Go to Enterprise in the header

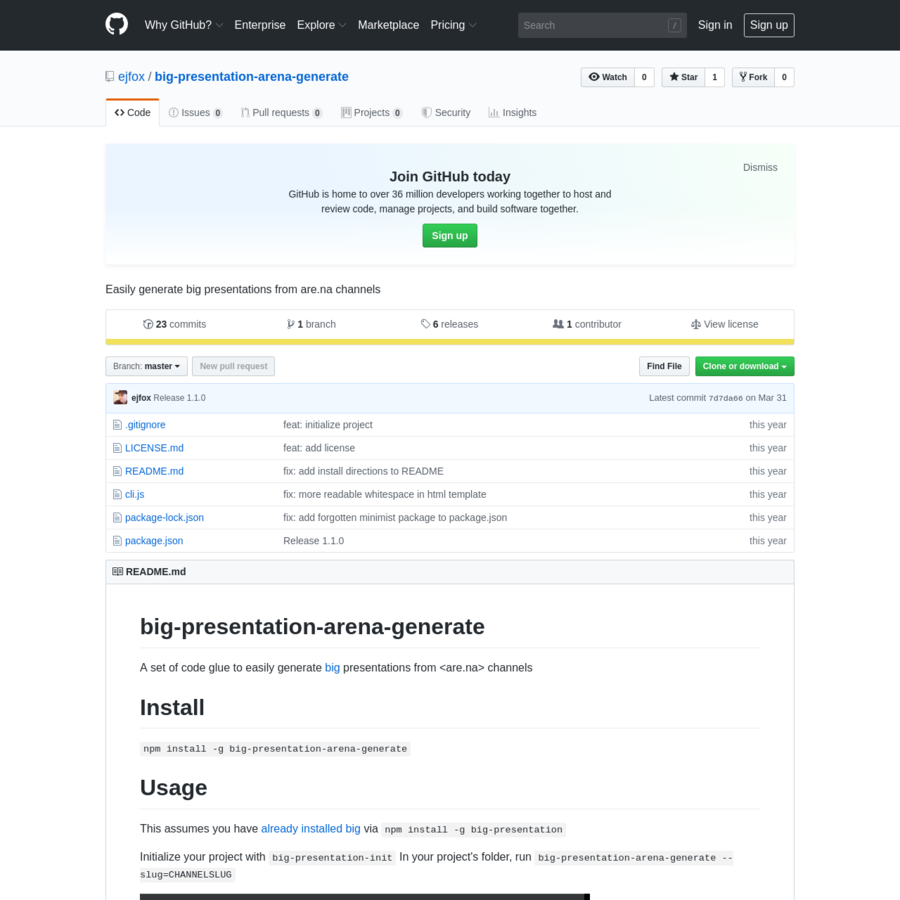coord(259,25)
